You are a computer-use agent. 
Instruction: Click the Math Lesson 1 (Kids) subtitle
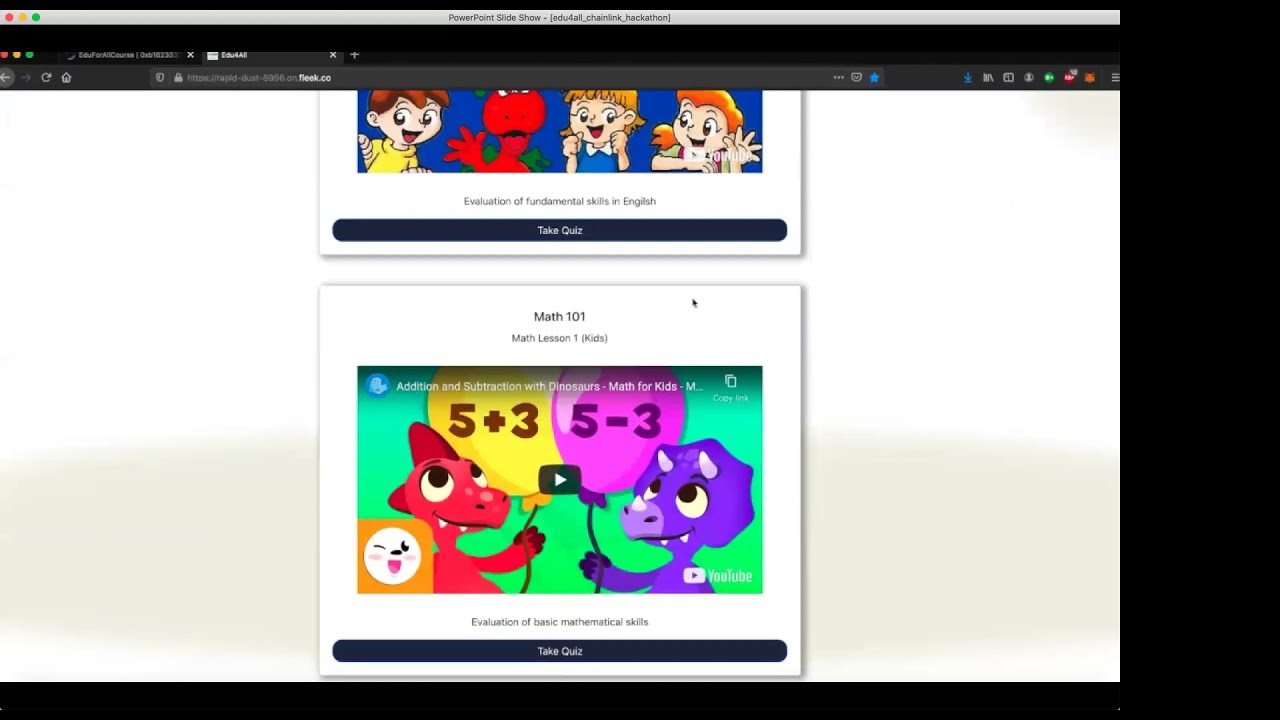point(560,338)
